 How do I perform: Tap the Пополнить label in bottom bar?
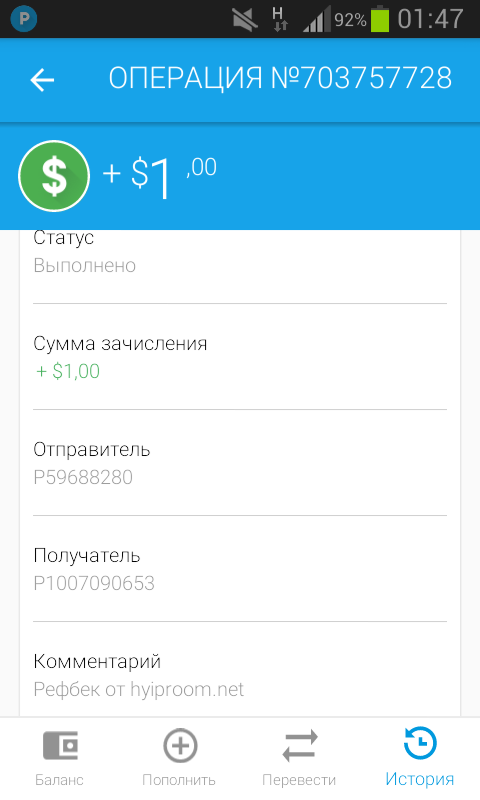click(179, 780)
